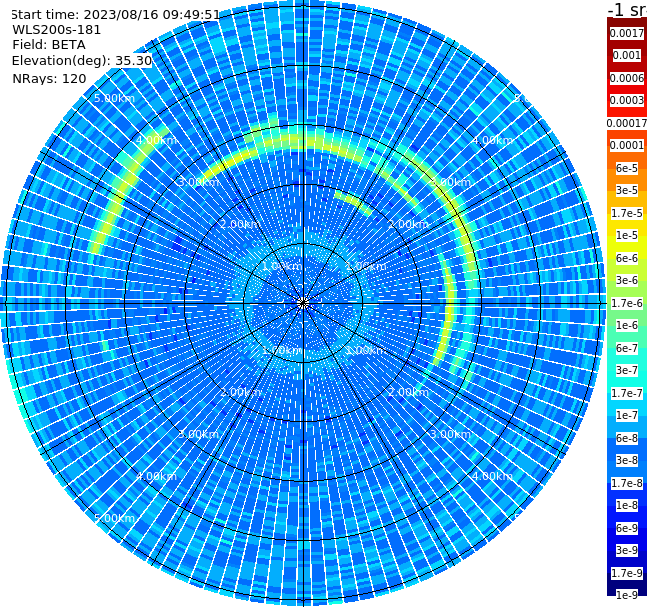Select the WLS200s-181 instrument label
The height and width of the screenshot is (607, 647).
click(x=57, y=30)
